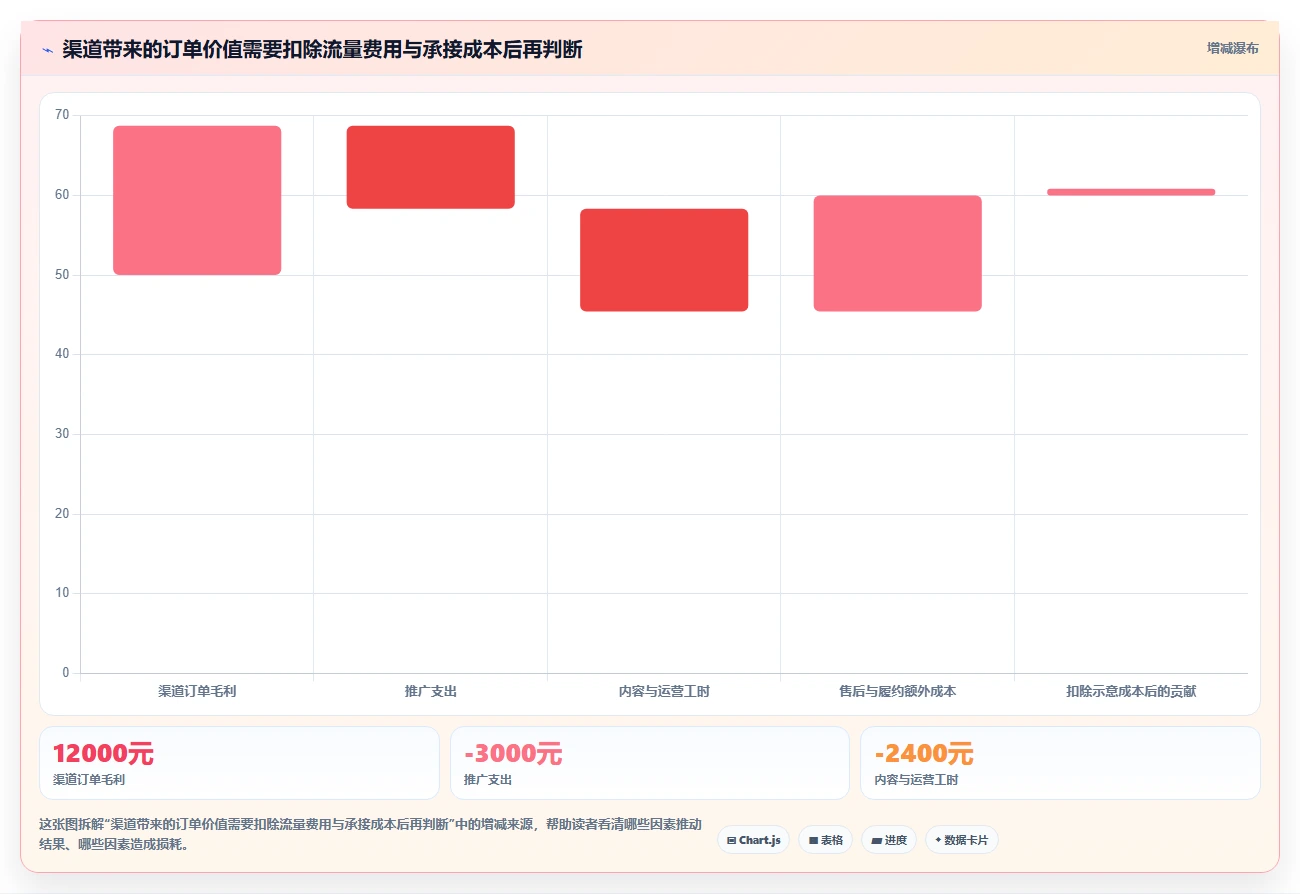1300x894 pixels.
Task: Click the 推广支出 red bar
Action: (x=430, y=167)
